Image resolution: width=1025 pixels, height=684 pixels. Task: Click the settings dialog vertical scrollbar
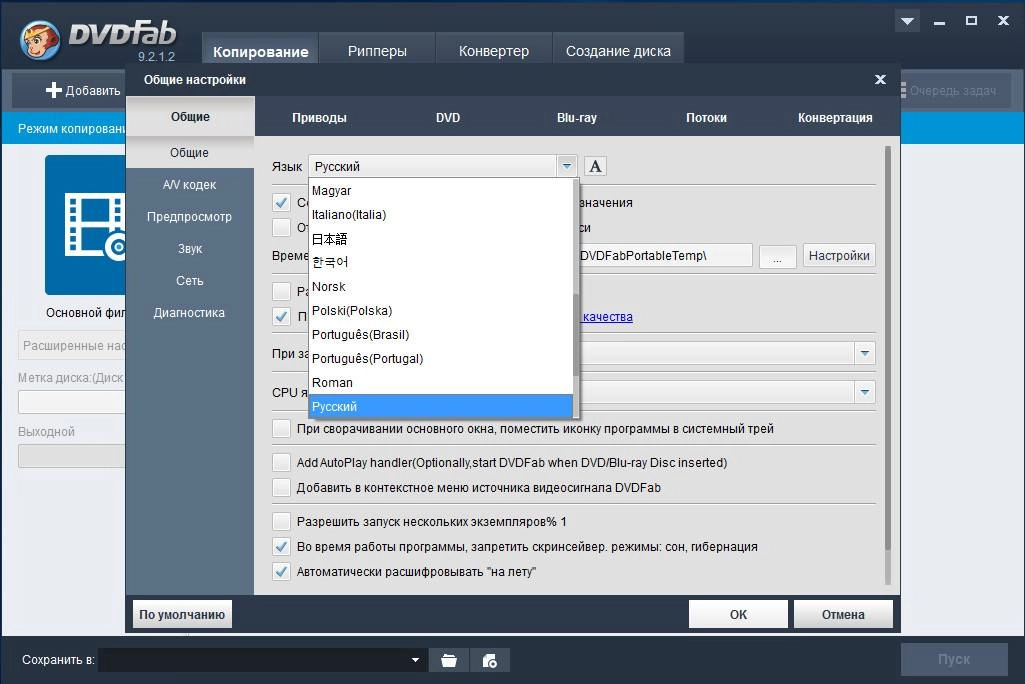click(888, 348)
